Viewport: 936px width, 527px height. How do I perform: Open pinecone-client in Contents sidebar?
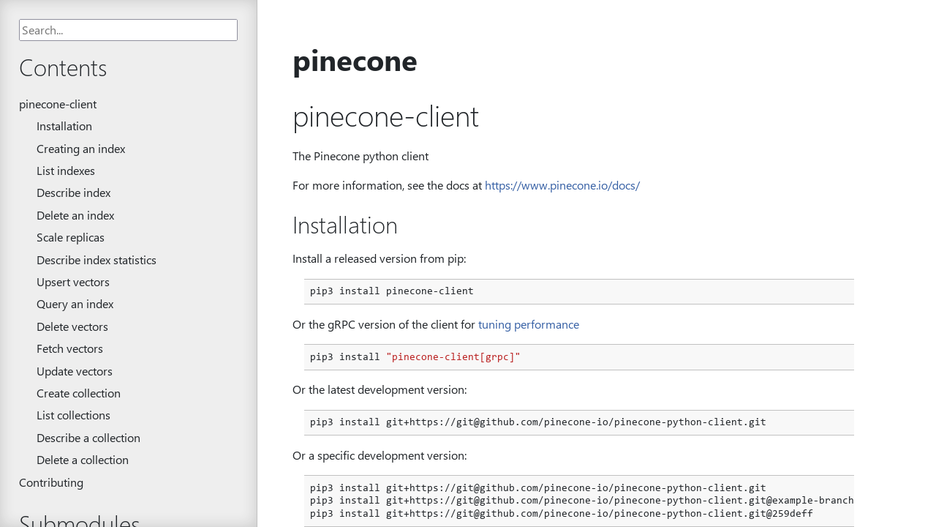[x=58, y=104]
